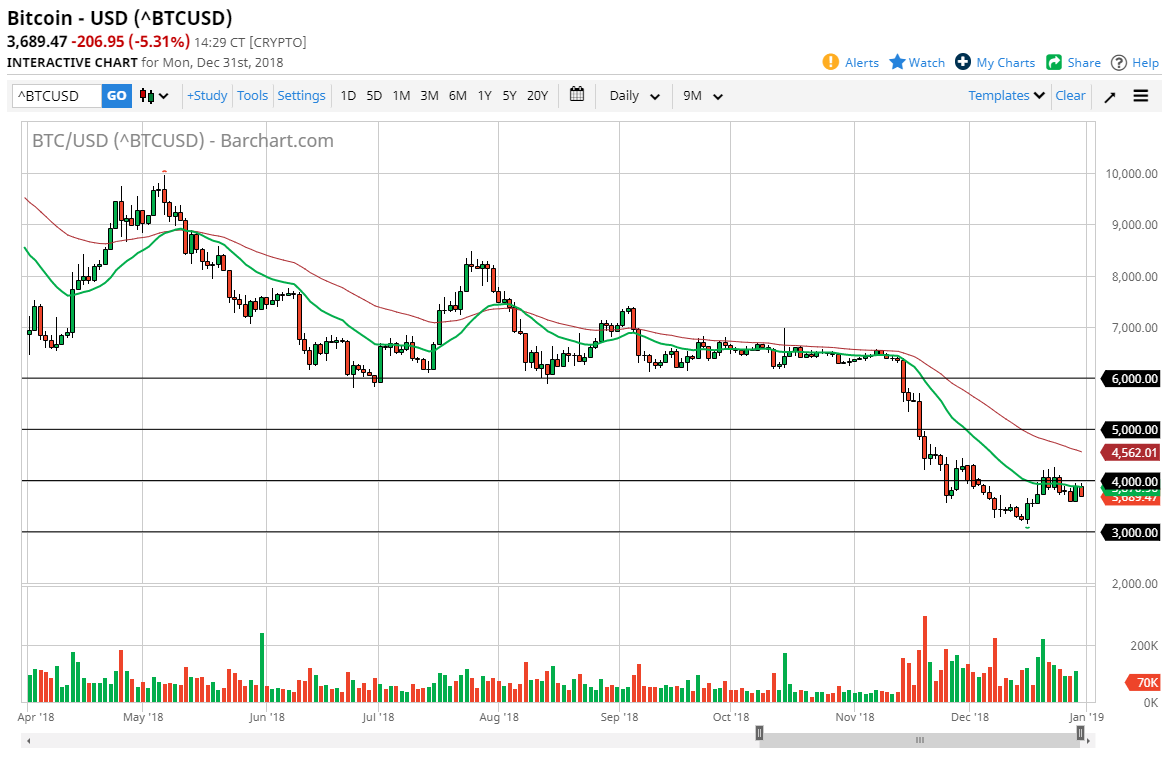Click the GO button
The height and width of the screenshot is (757, 1162).
[116, 95]
